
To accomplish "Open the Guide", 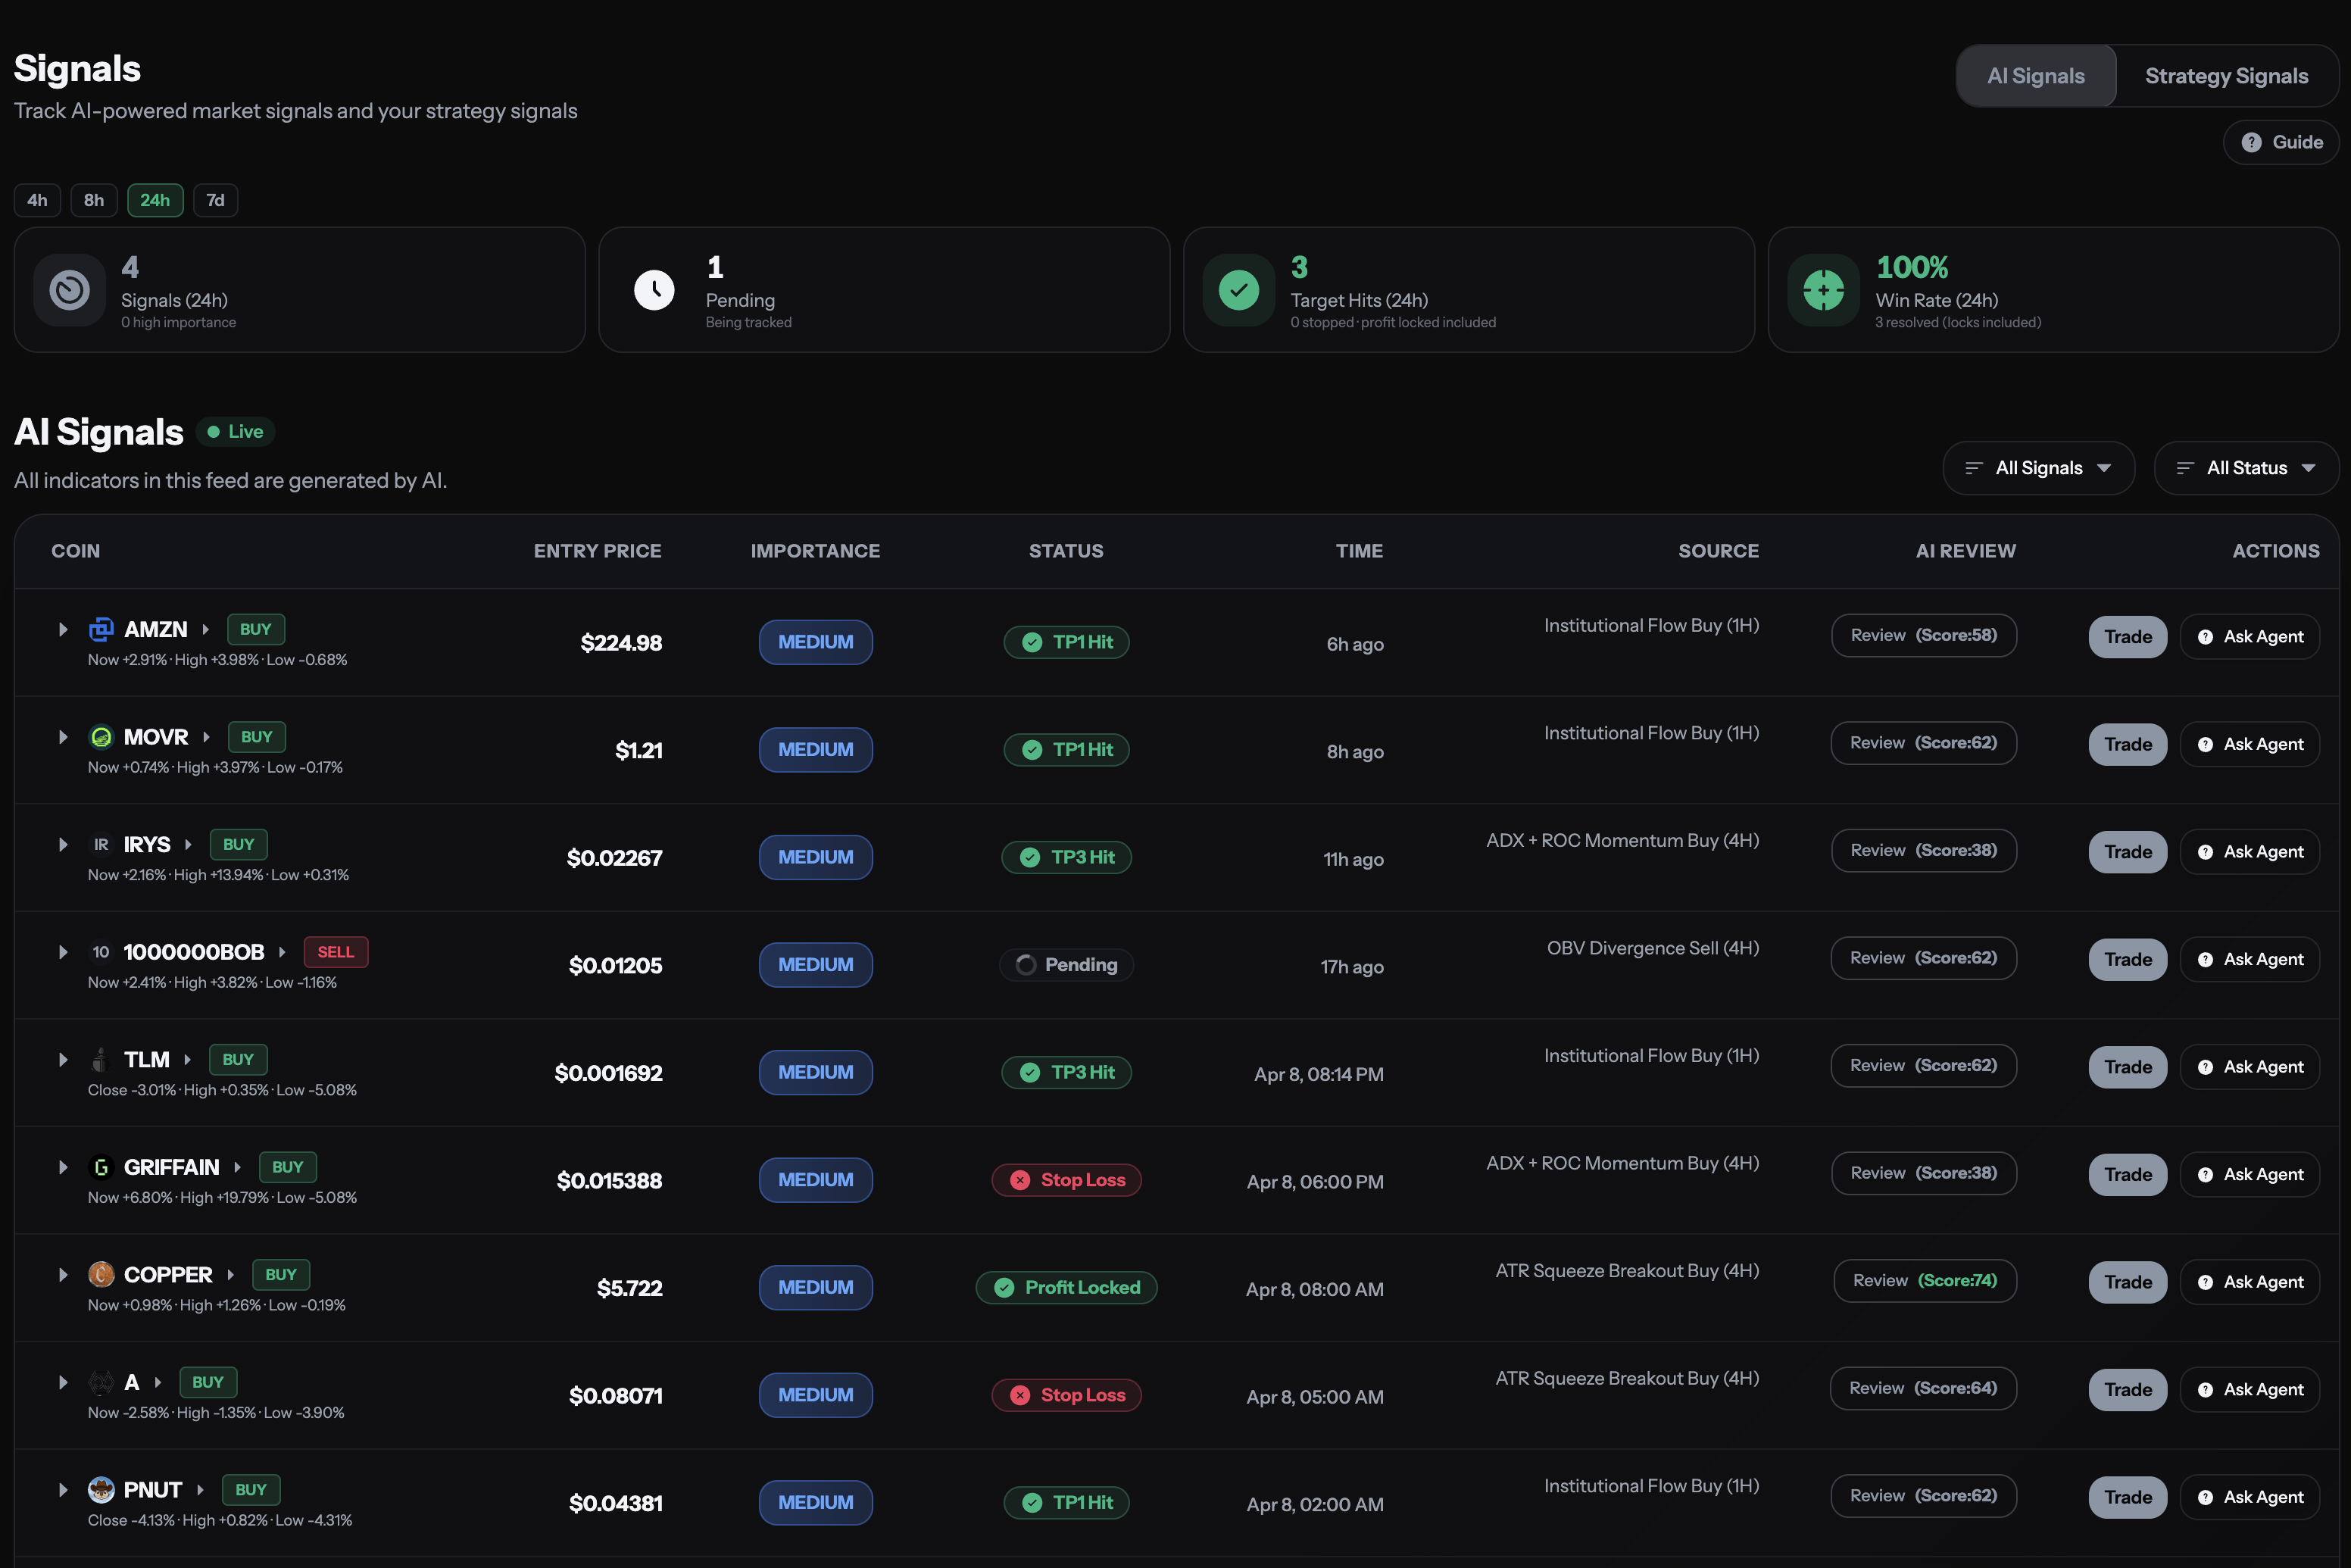I will click(x=2281, y=142).
